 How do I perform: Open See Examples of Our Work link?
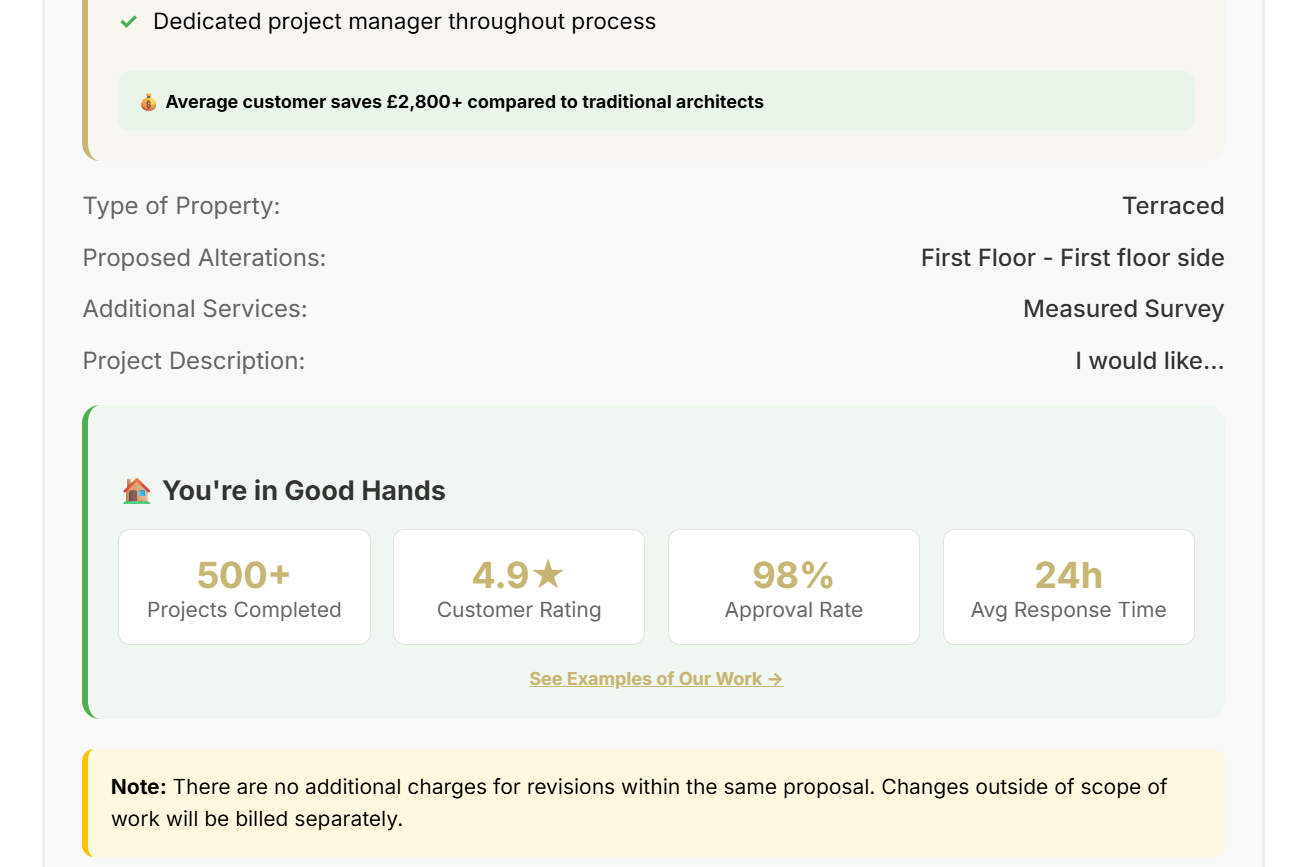656,679
